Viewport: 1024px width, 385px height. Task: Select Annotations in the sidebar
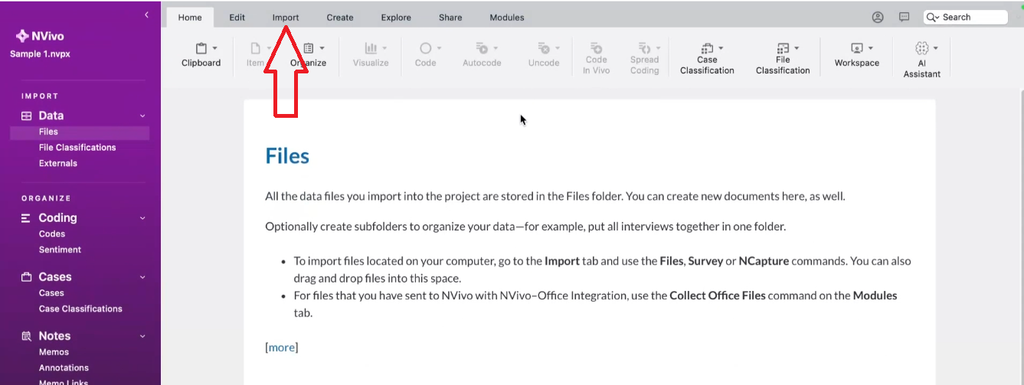click(63, 367)
